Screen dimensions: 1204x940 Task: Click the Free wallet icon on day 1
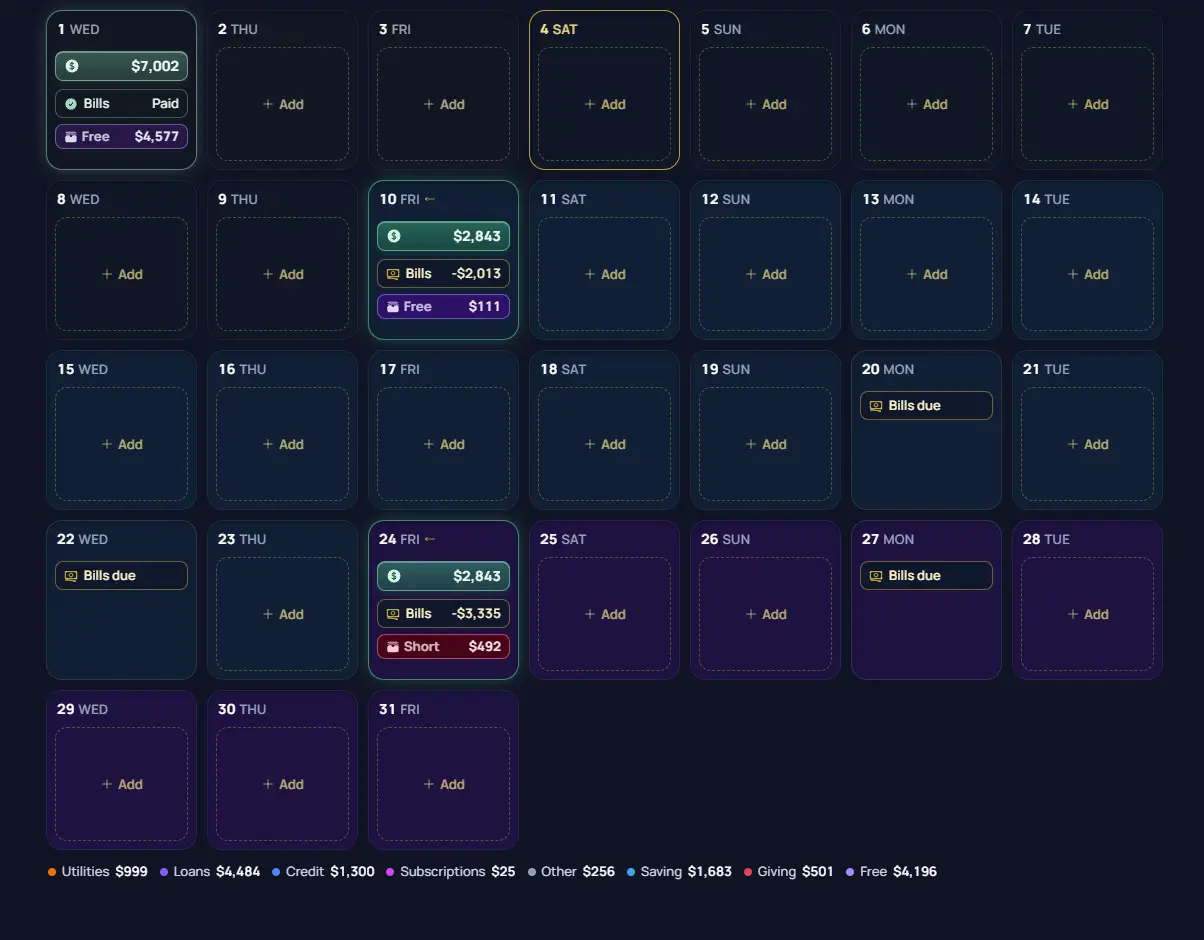71,137
